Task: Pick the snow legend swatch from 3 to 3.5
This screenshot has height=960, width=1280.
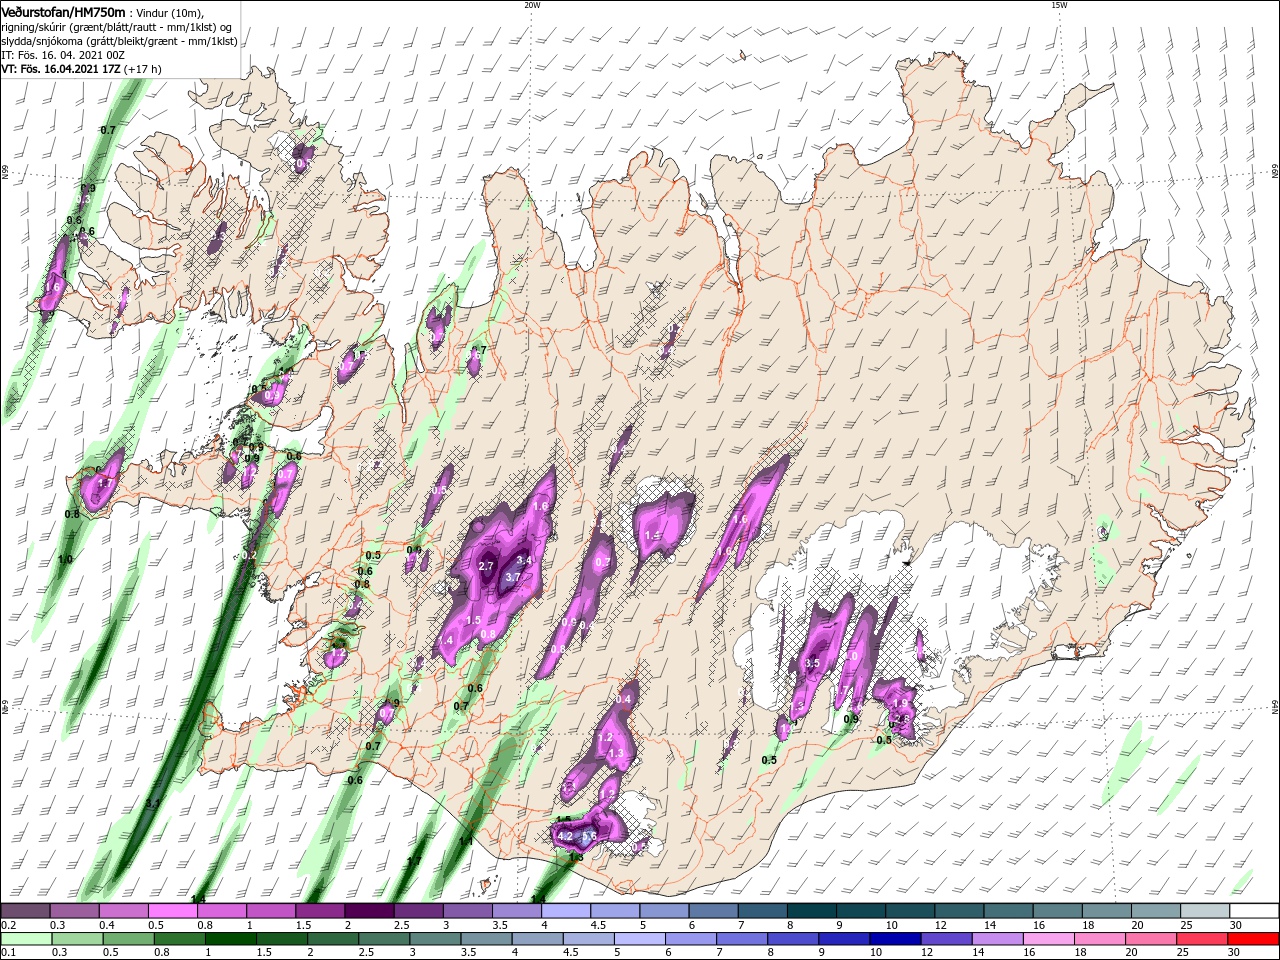Action: [466, 911]
